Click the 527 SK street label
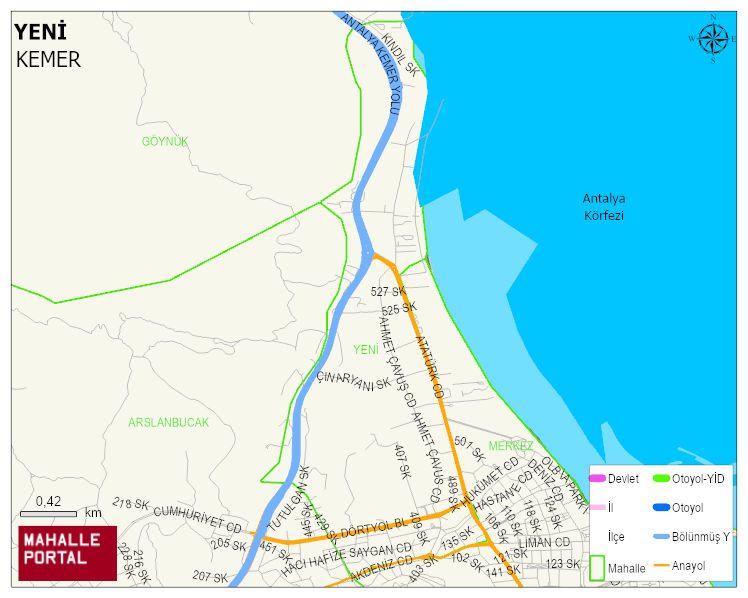The width and height of the screenshot is (748, 598). click(388, 290)
